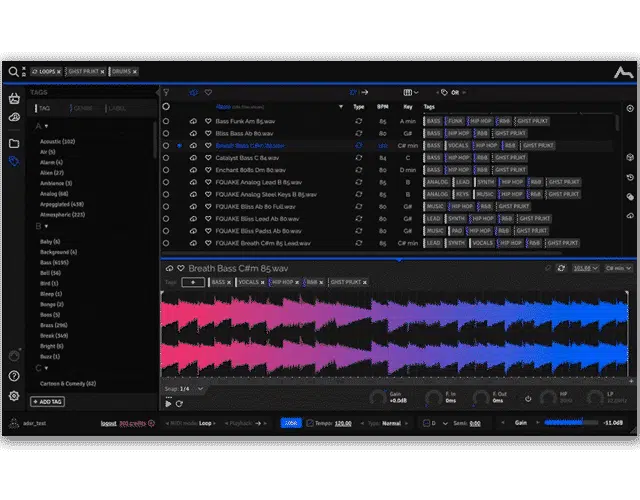Screen dimensions: 640x500
Task: Favorite FQUAKE Bliss Lead Ab 80.wav heart
Action: click(208, 219)
